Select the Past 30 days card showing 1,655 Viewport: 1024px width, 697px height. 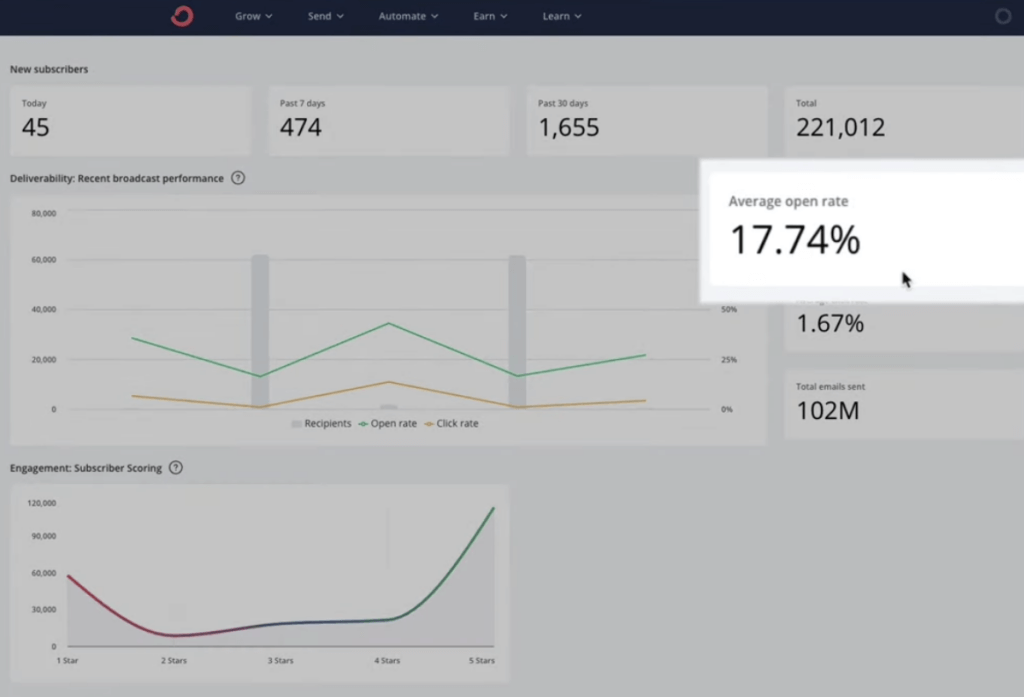pos(647,121)
